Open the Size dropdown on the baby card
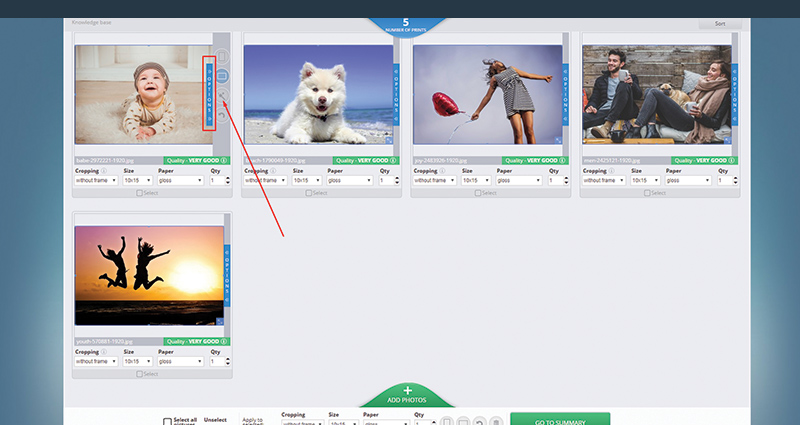Image resolution: width=800 pixels, height=425 pixels. click(x=138, y=181)
